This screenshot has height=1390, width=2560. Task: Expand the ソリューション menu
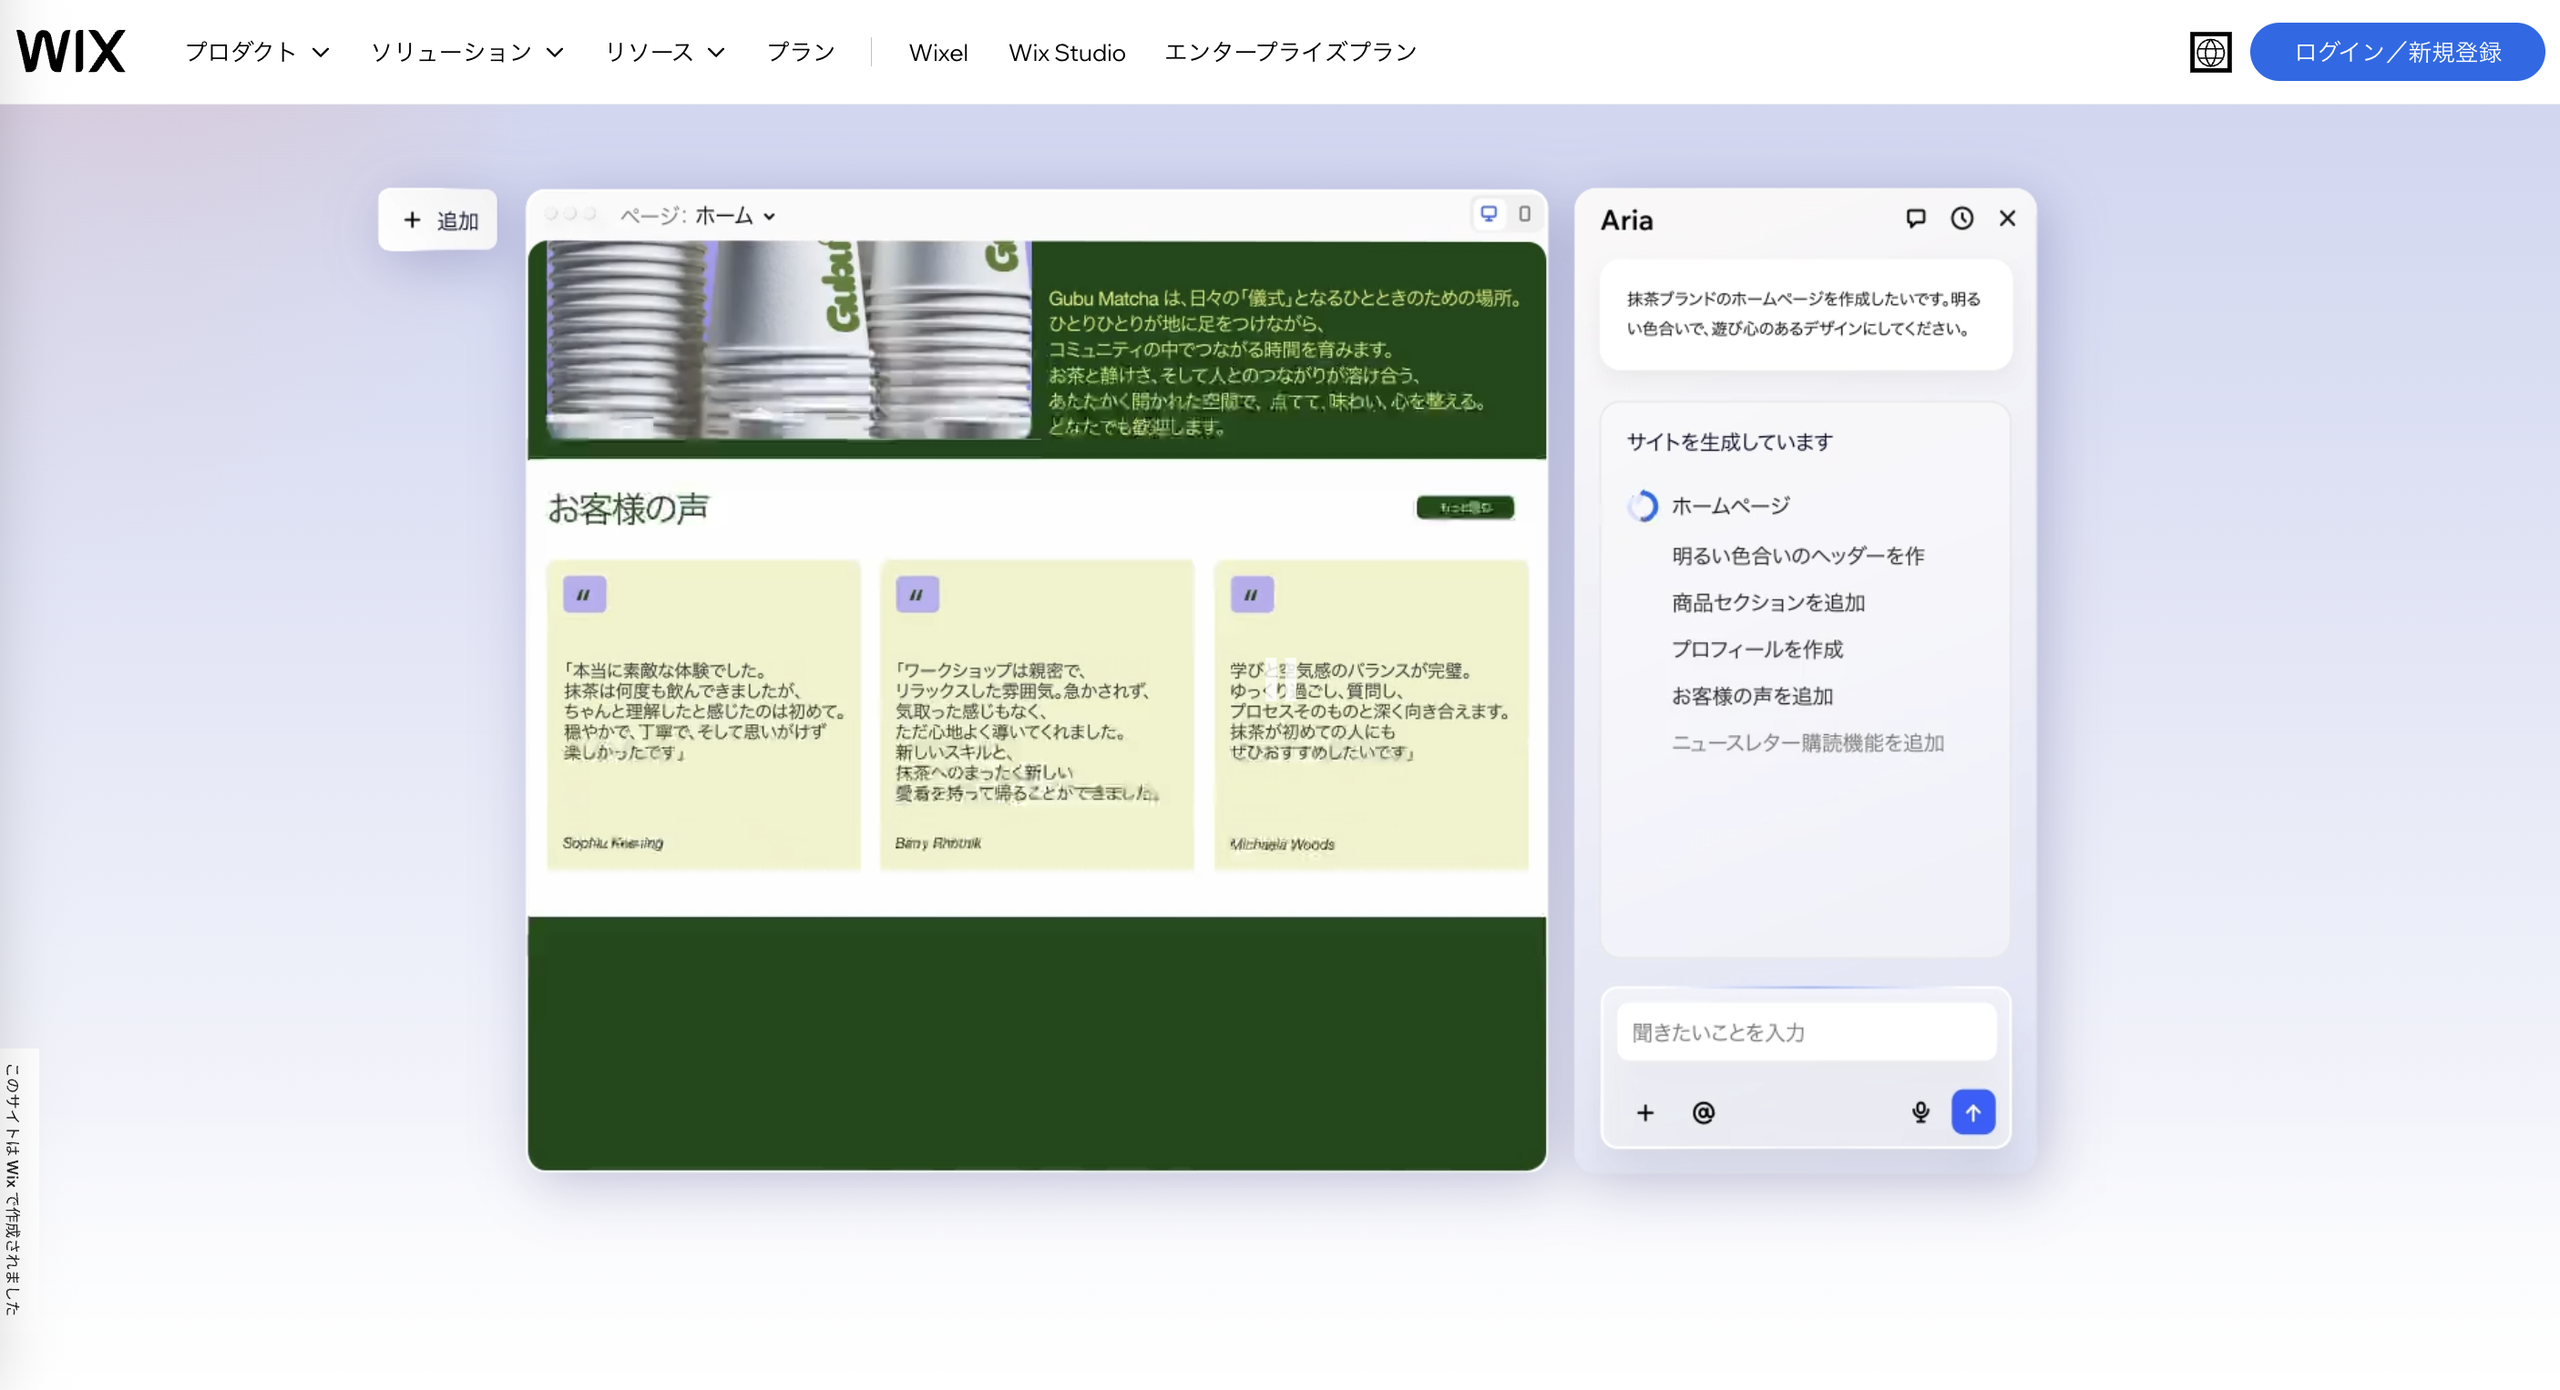(x=467, y=52)
